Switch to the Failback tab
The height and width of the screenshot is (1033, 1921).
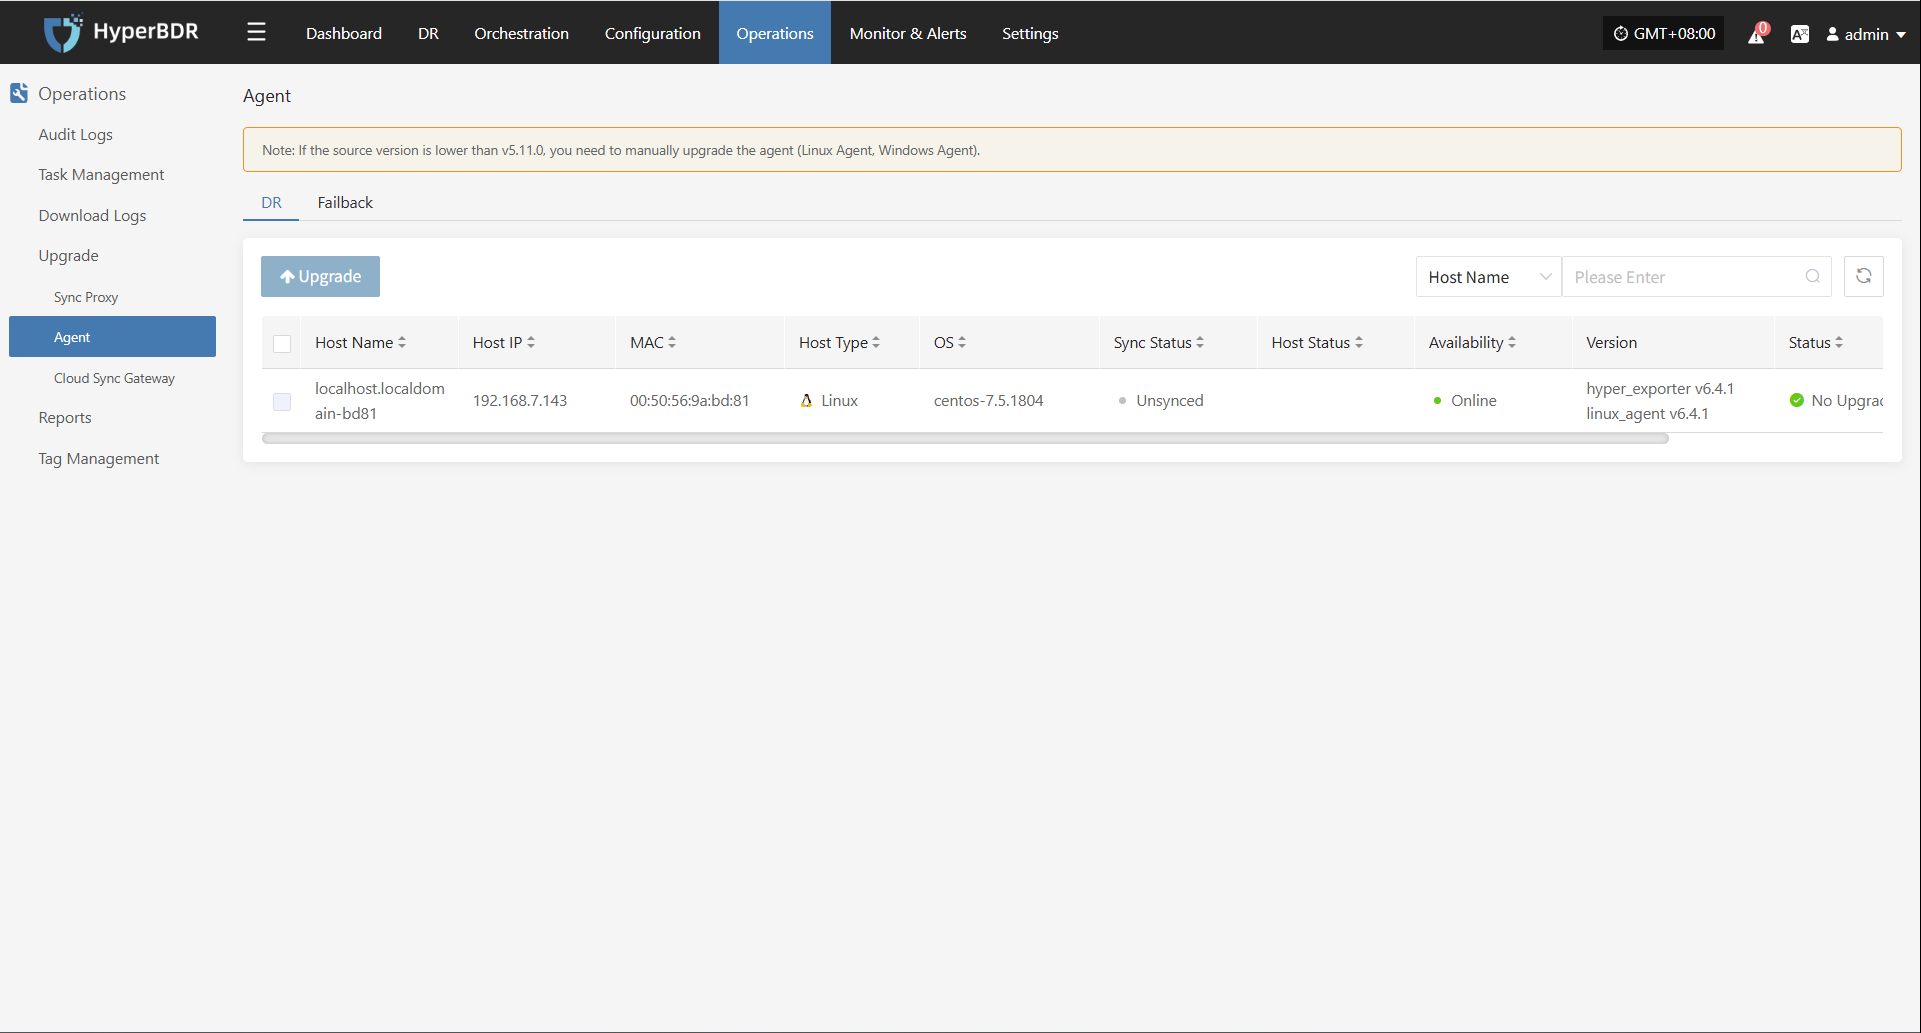[345, 202]
